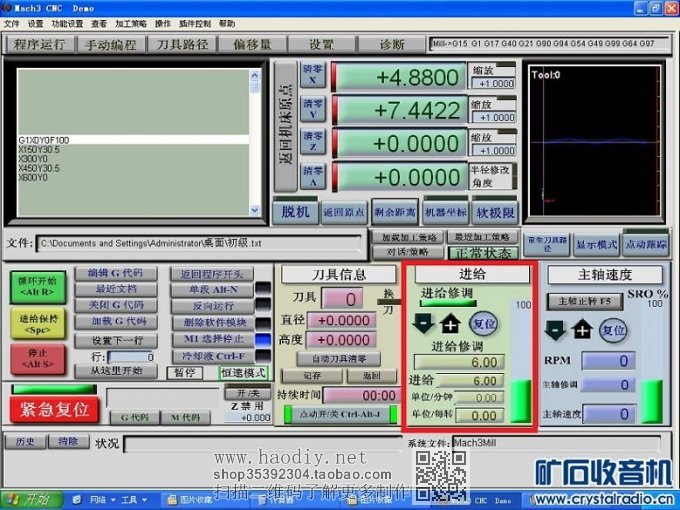Switch to the 诊断 diagnostics tab
The width and height of the screenshot is (680, 510).
tap(392, 45)
